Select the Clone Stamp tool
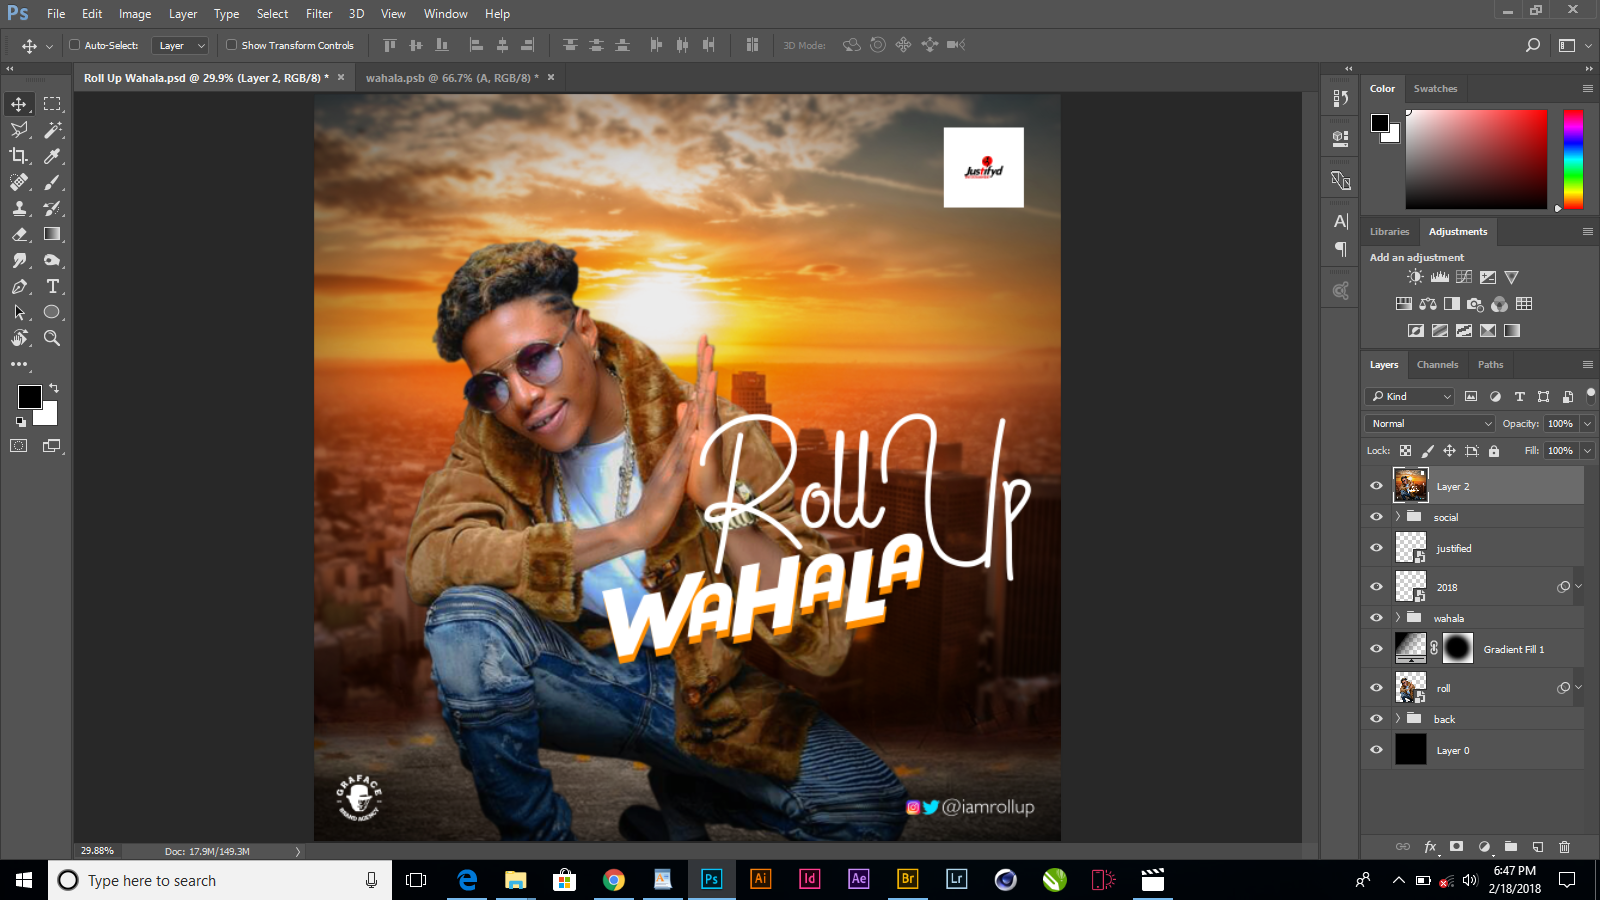 pyautogui.click(x=19, y=208)
